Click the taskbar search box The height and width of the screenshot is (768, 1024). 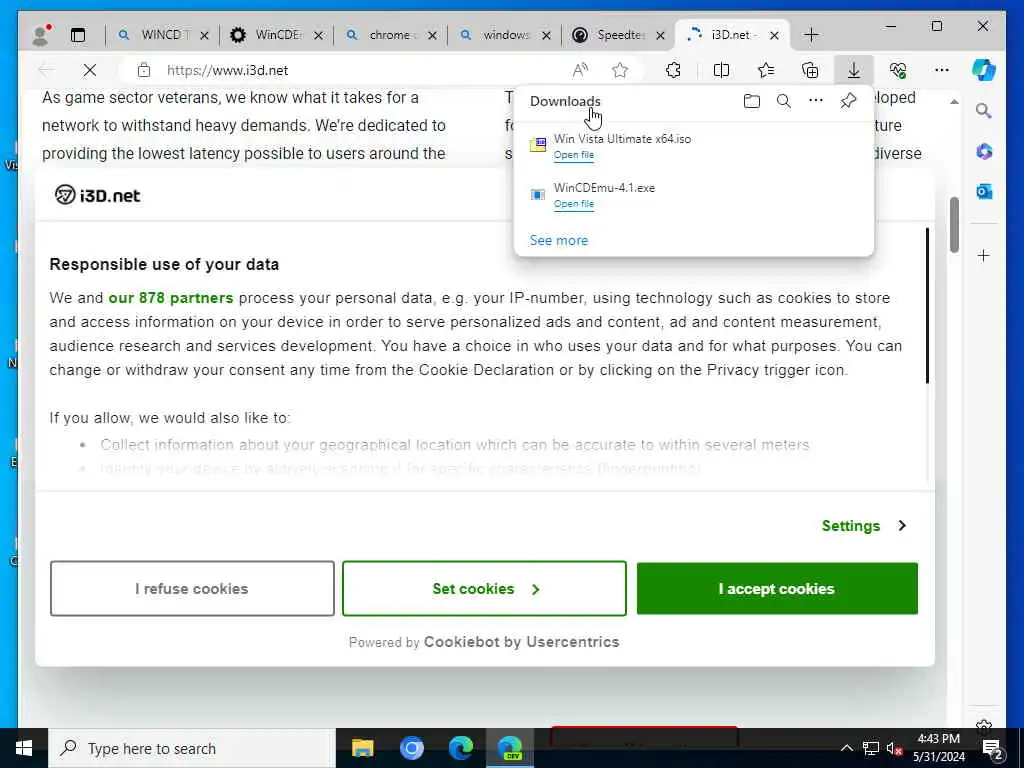tap(192, 748)
